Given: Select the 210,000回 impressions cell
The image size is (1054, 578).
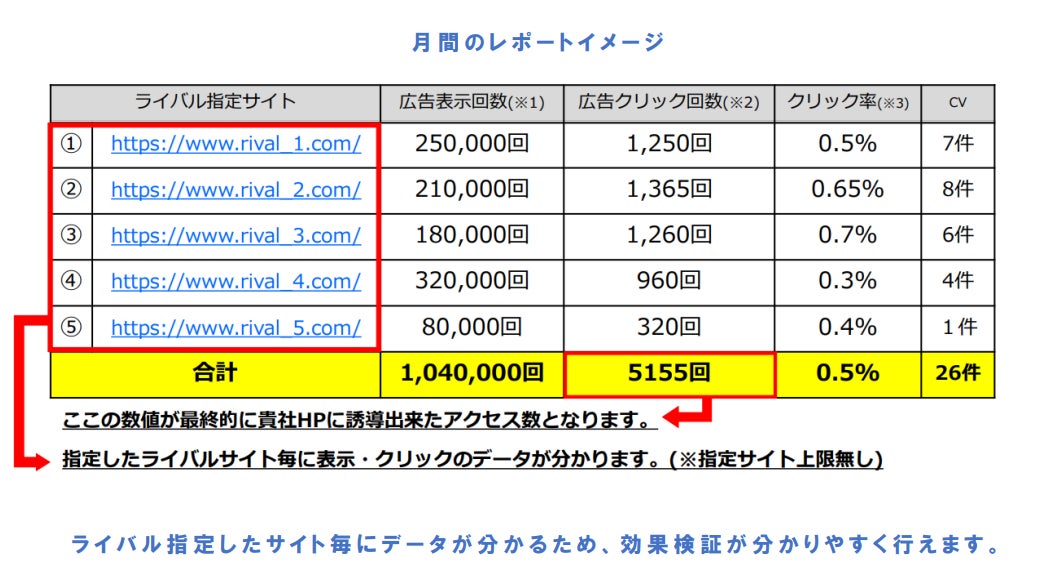Looking at the screenshot, I should tap(472, 191).
